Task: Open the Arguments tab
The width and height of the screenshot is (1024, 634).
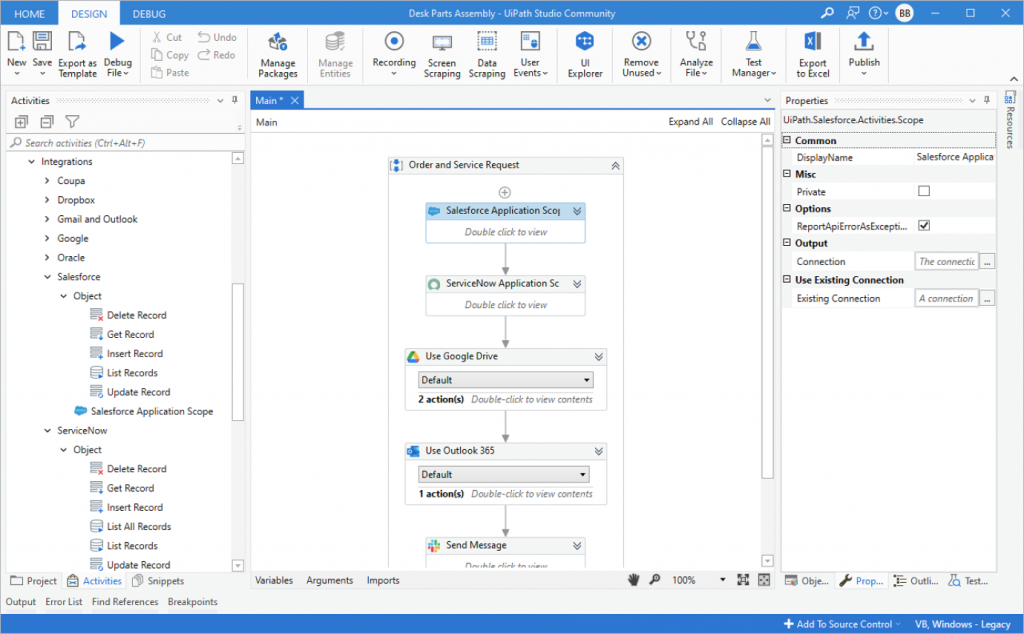Action: [329, 580]
